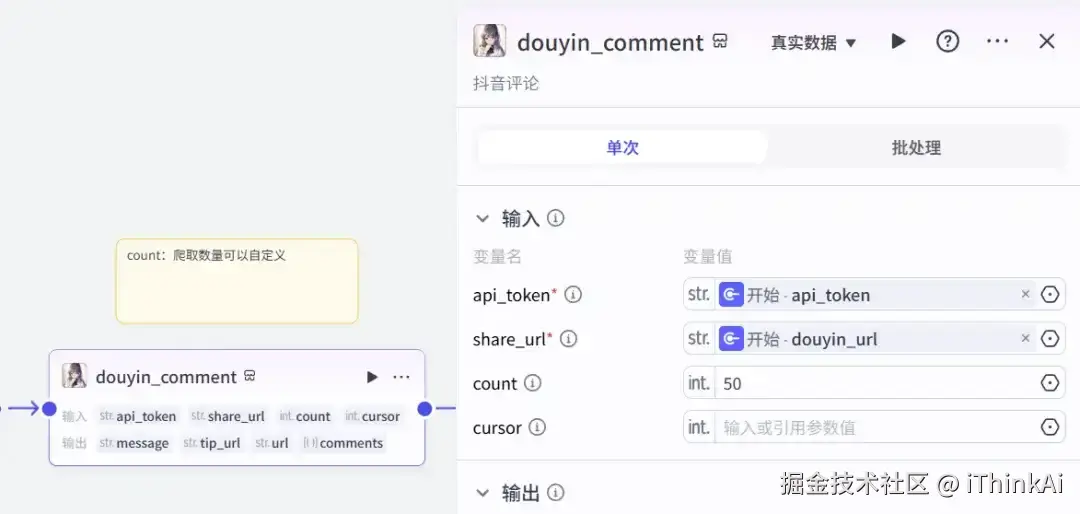
Task: Click plugin badge icon beside panel title
Action: tap(720, 41)
